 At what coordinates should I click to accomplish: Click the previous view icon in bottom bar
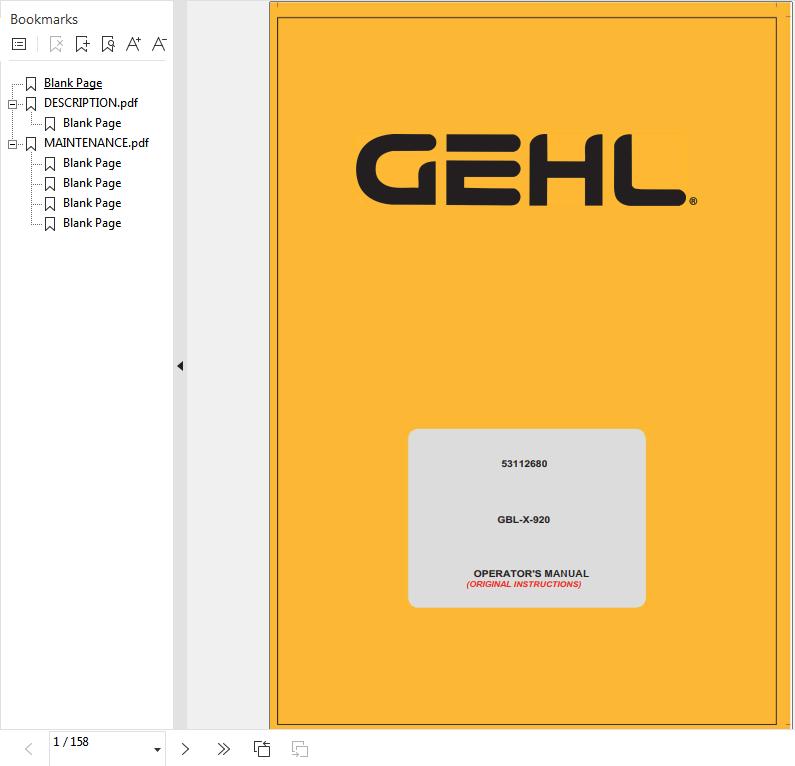click(x=262, y=749)
